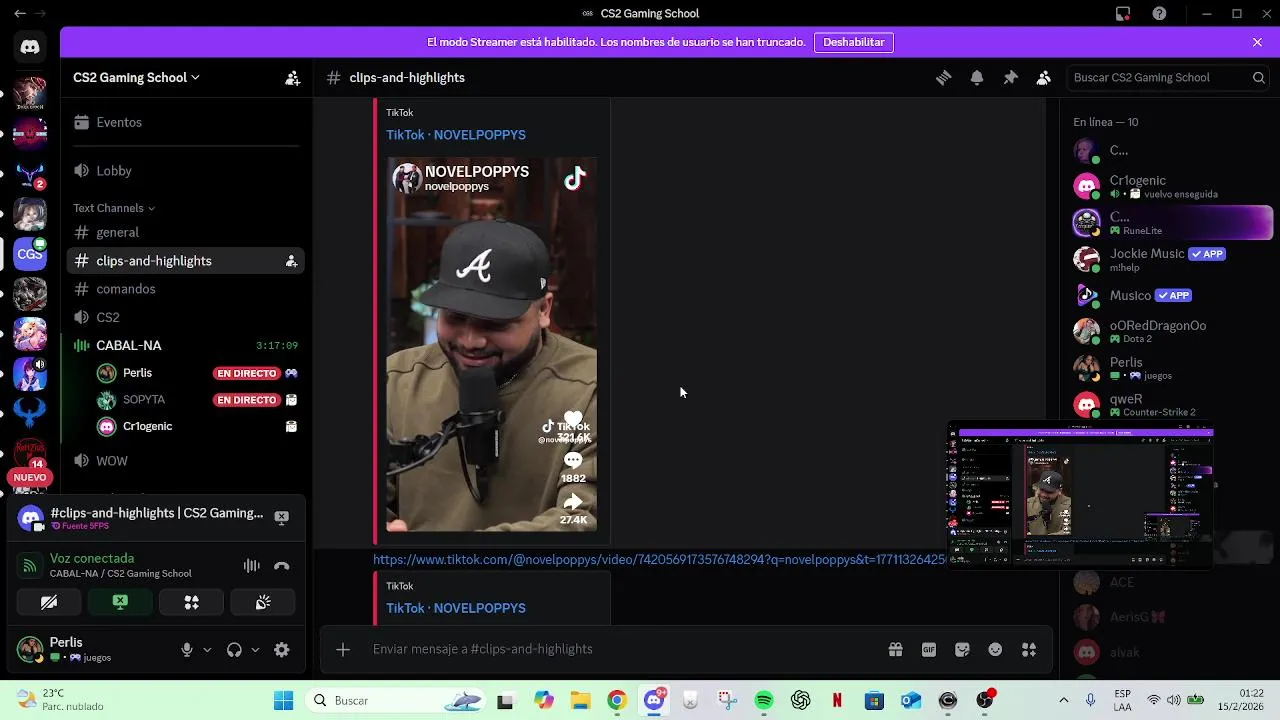Hide member list icon in header

click(1044, 78)
